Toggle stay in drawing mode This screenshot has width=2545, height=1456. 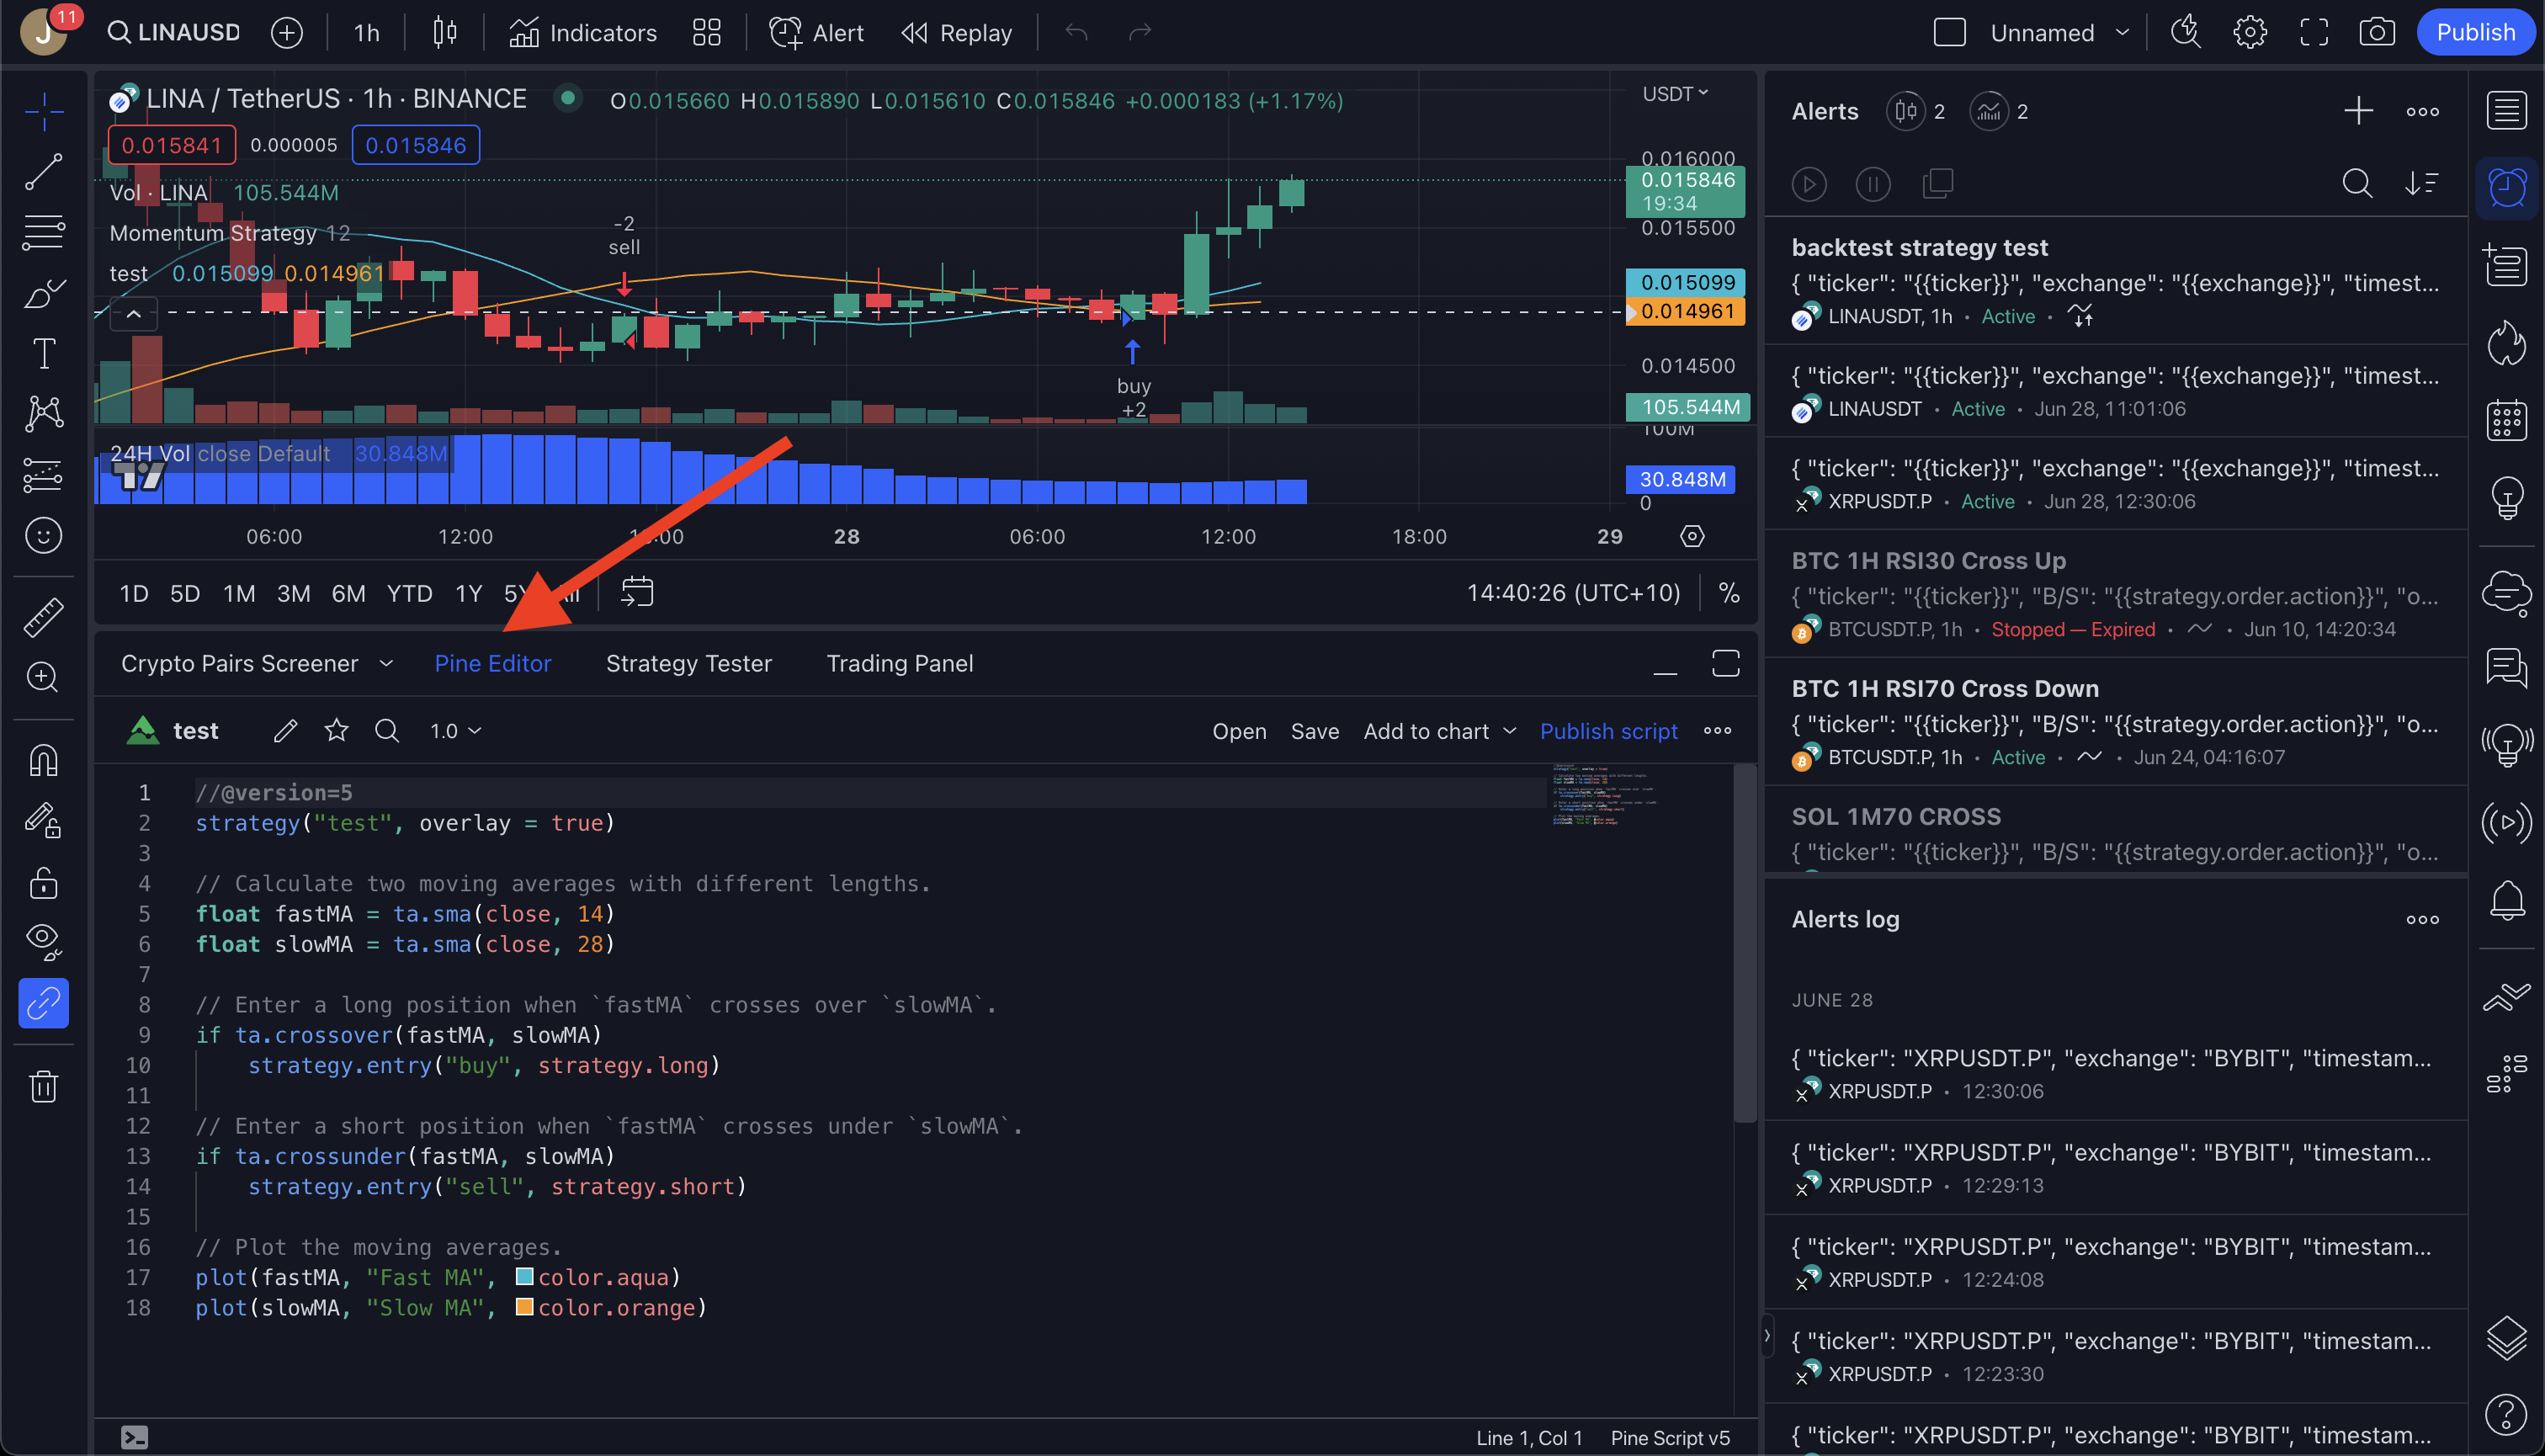[x=44, y=821]
